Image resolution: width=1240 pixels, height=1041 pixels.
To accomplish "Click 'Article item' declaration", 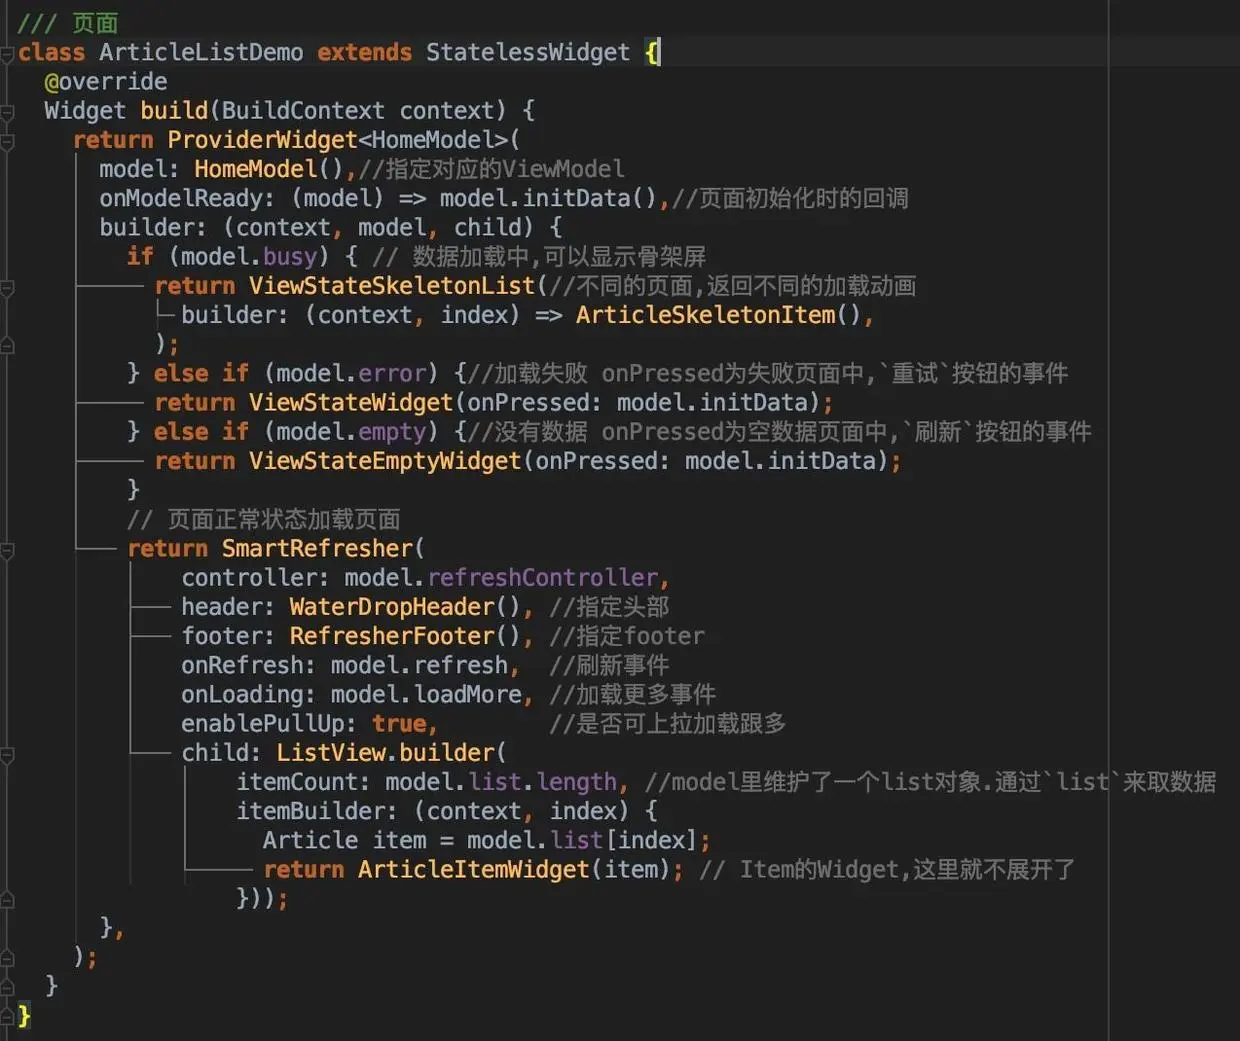I will (344, 841).
